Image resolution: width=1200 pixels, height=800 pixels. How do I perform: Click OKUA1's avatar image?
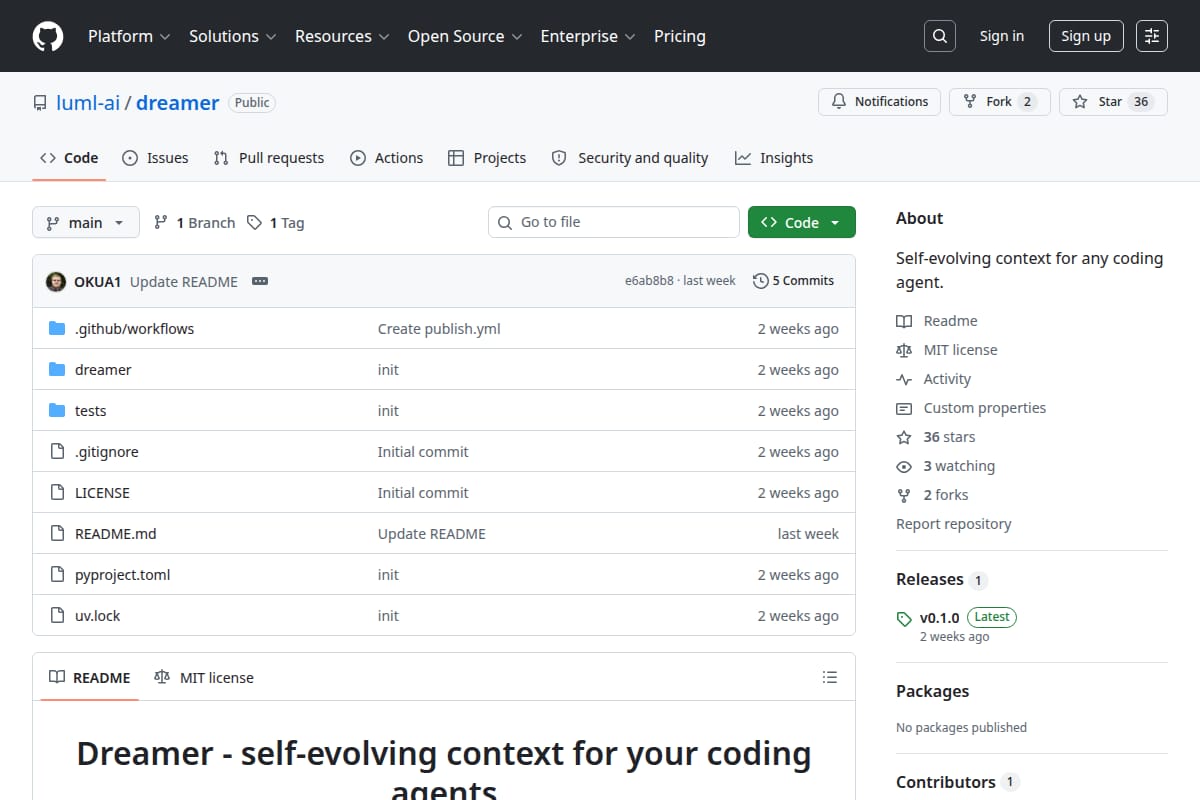56,282
